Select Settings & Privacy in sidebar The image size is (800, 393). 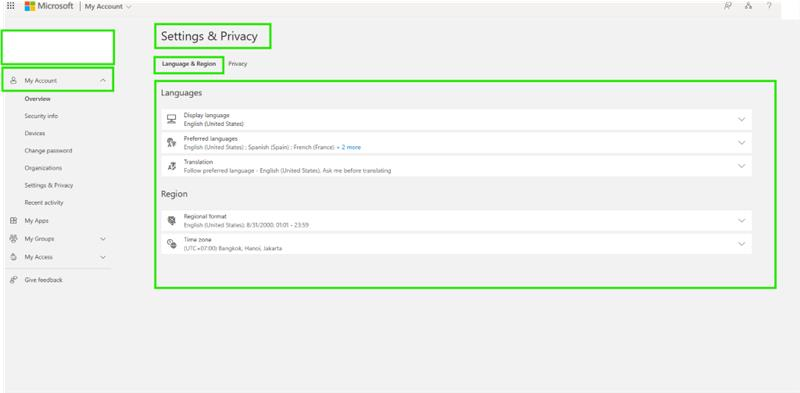tap(49, 185)
